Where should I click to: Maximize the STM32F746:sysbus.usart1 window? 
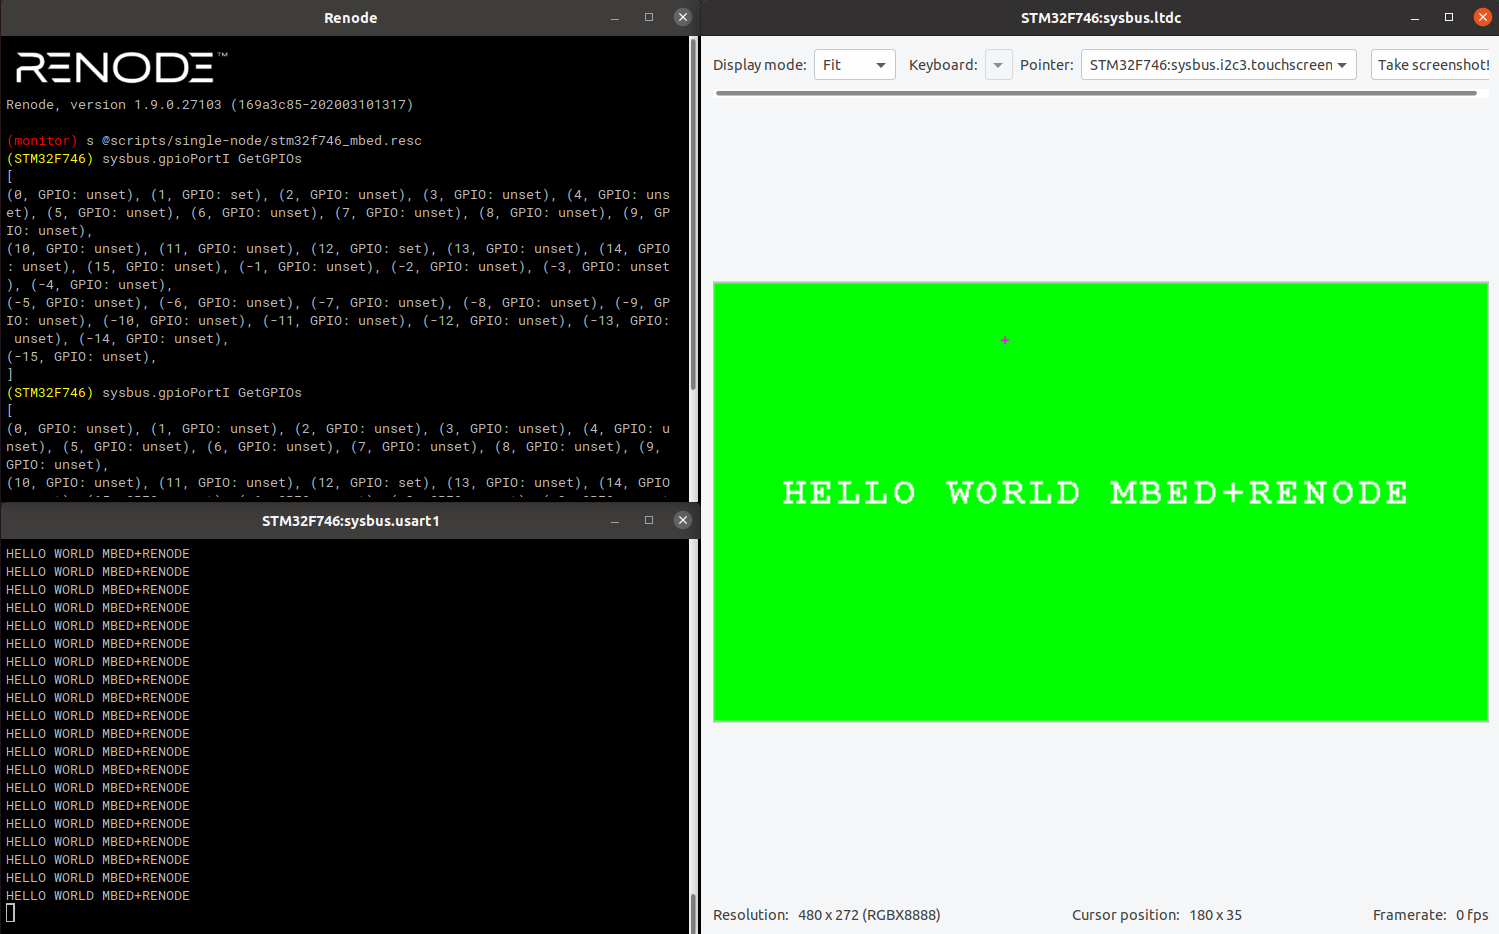click(x=649, y=520)
